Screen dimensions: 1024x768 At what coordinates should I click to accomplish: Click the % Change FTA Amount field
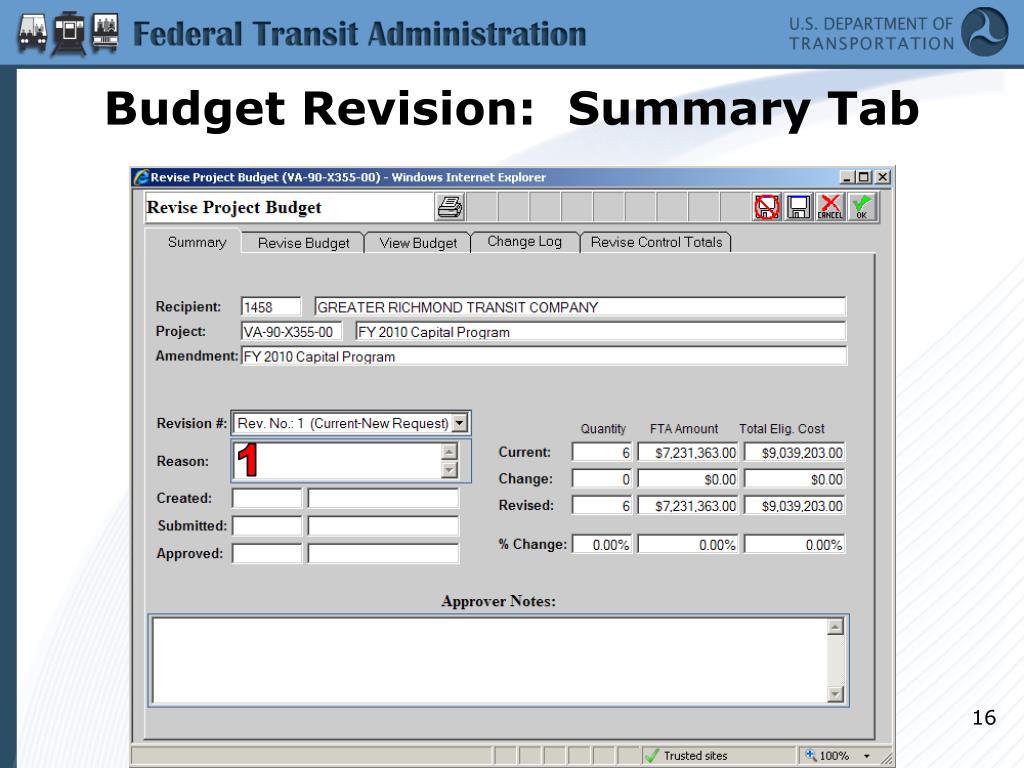(x=688, y=544)
